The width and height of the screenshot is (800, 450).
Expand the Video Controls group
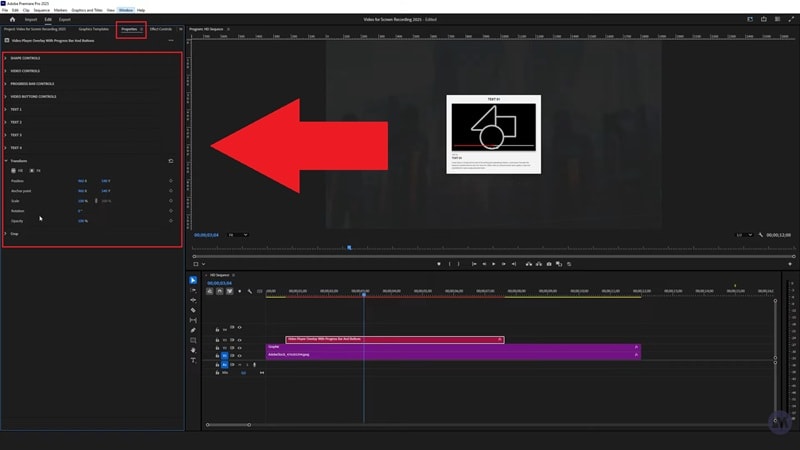click(6, 71)
